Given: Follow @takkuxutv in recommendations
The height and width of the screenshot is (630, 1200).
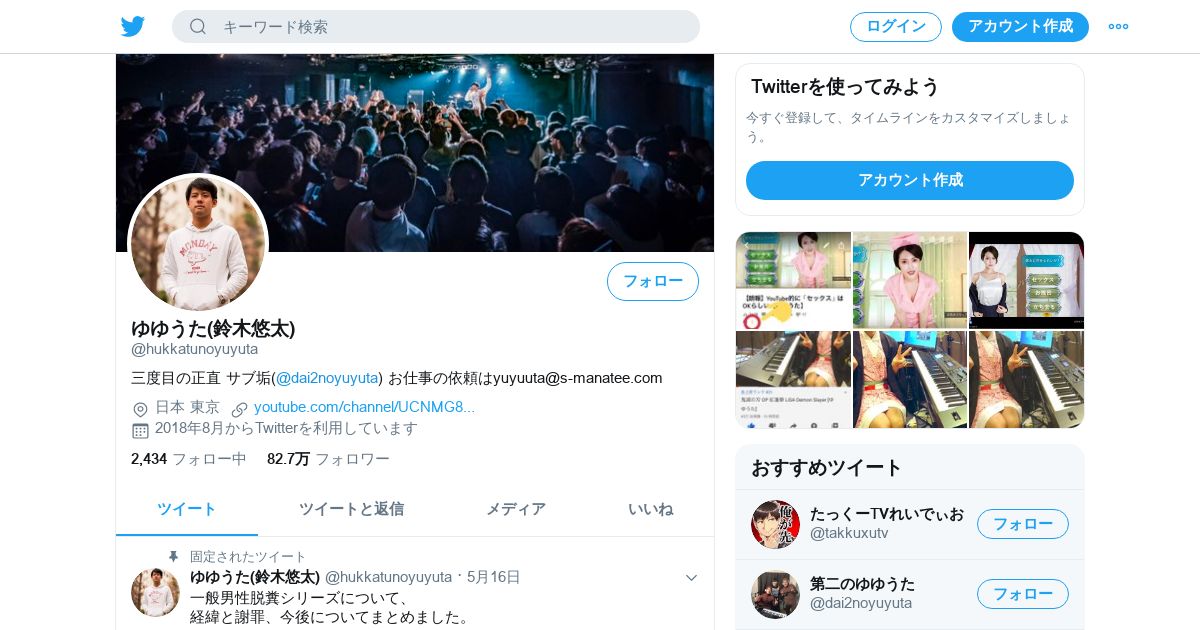Looking at the screenshot, I should pyautogui.click(x=1023, y=524).
